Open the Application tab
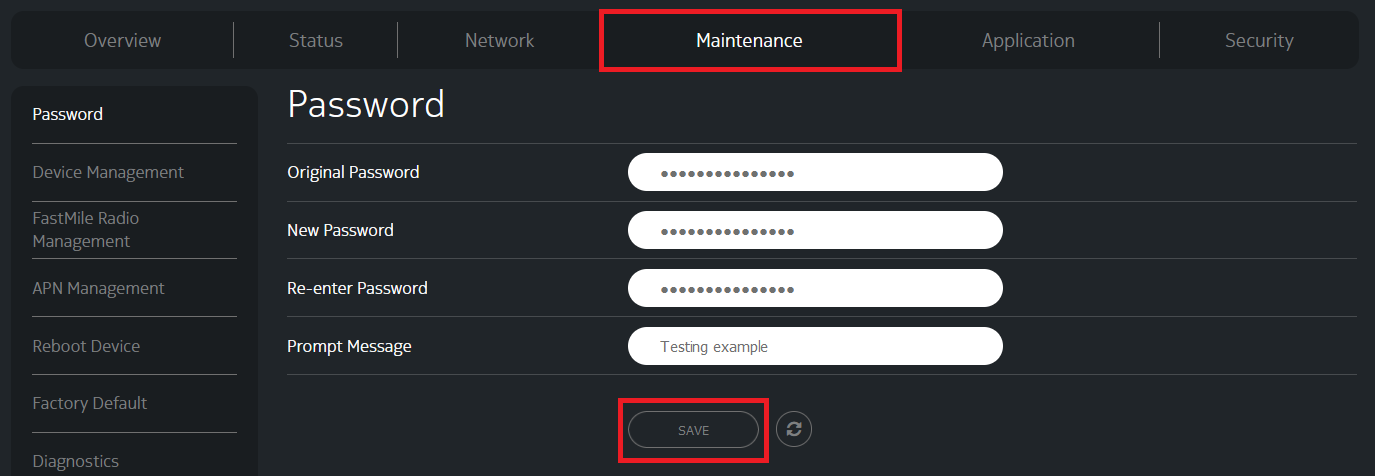 pos(1028,41)
